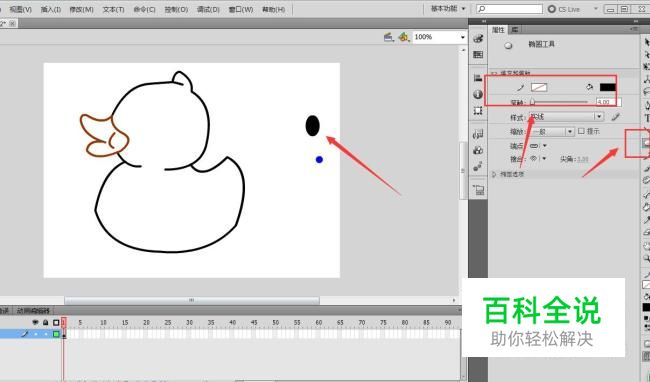Open the stroke style dropdown
Image resolution: width=650 pixels, height=382 pixels.
(566, 117)
